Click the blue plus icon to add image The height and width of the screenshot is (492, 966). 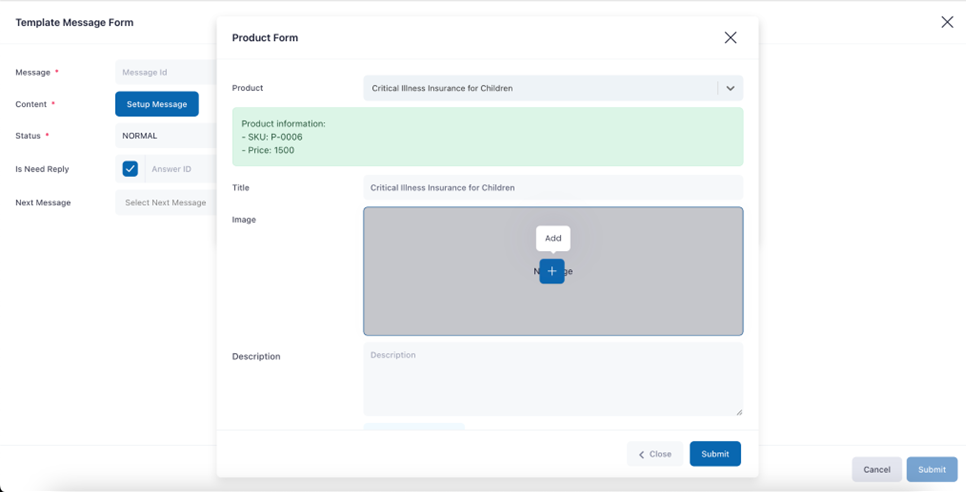pyautogui.click(x=552, y=271)
